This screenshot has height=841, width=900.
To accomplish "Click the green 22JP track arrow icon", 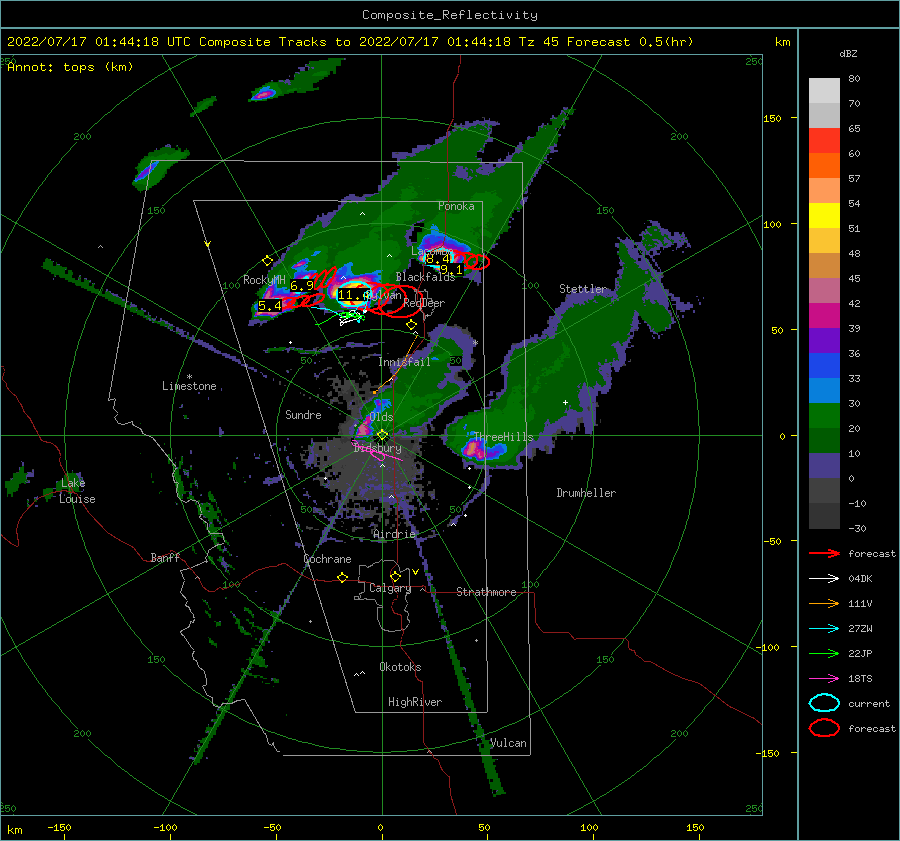I will [x=824, y=653].
